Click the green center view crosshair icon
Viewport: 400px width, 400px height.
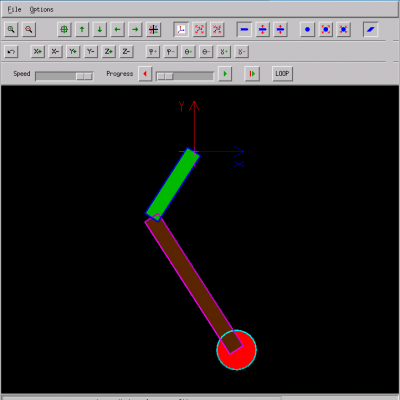(x=64, y=29)
